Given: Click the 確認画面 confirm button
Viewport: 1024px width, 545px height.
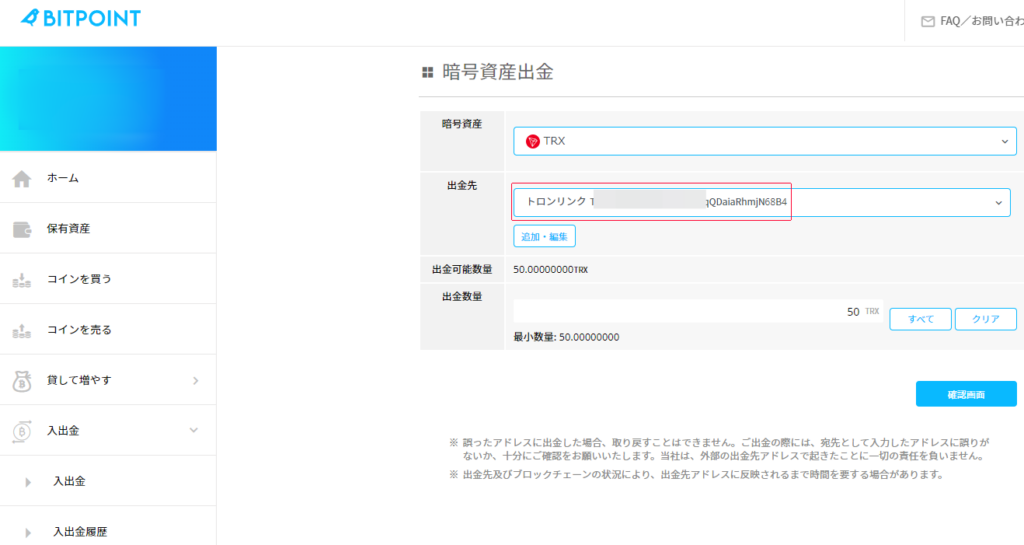Looking at the screenshot, I should click(x=965, y=394).
